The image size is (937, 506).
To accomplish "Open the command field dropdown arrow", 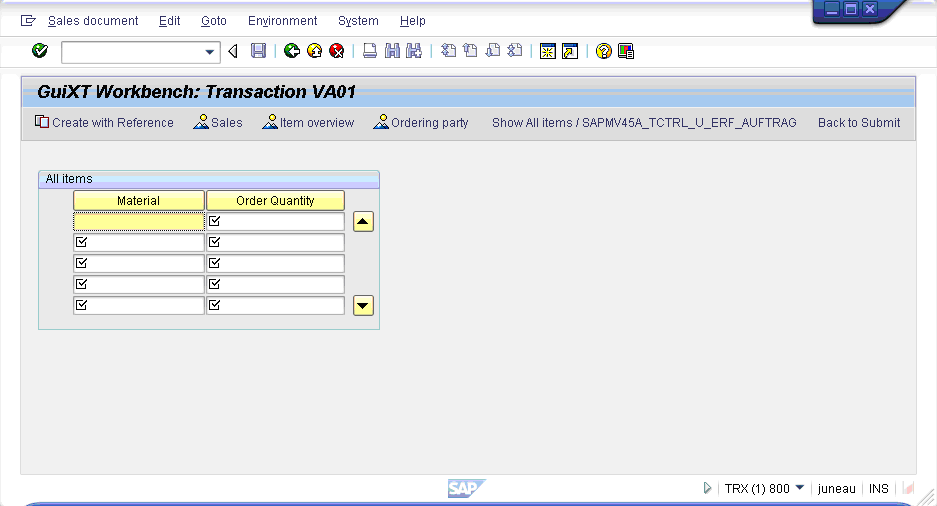I will tap(210, 52).
